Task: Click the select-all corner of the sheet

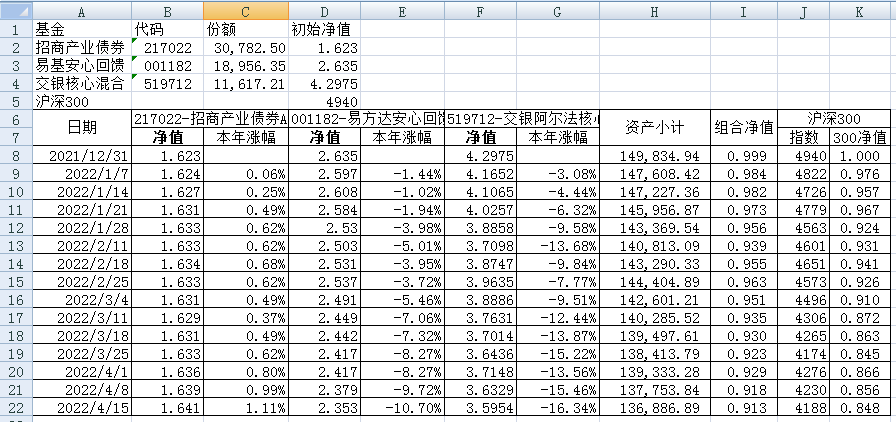Action: (x=16, y=10)
